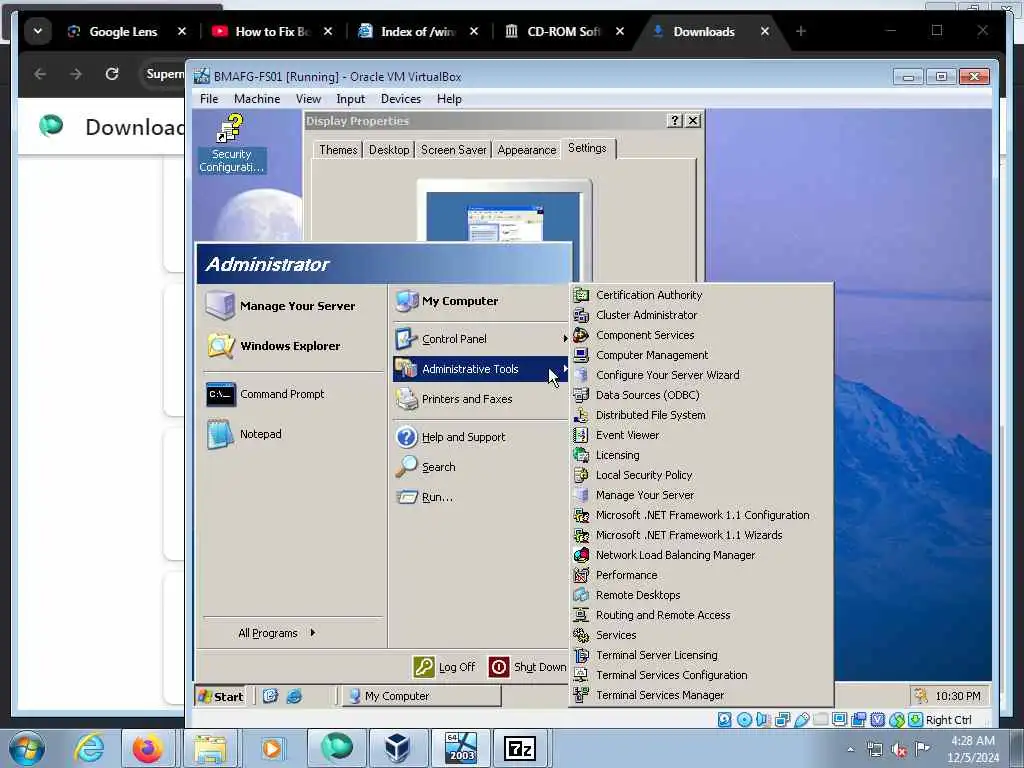Image resolution: width=1024 pixels, height=768 pixels.
Task: Switch to Appearance tab
Action: click(x=527, y=150)
